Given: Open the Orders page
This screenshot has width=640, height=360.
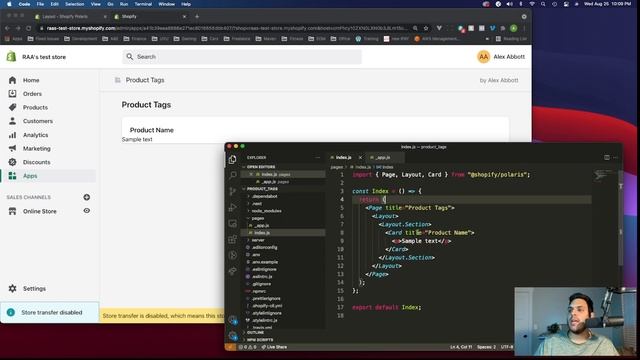Looking at the screenshot, I should point(32,94).
